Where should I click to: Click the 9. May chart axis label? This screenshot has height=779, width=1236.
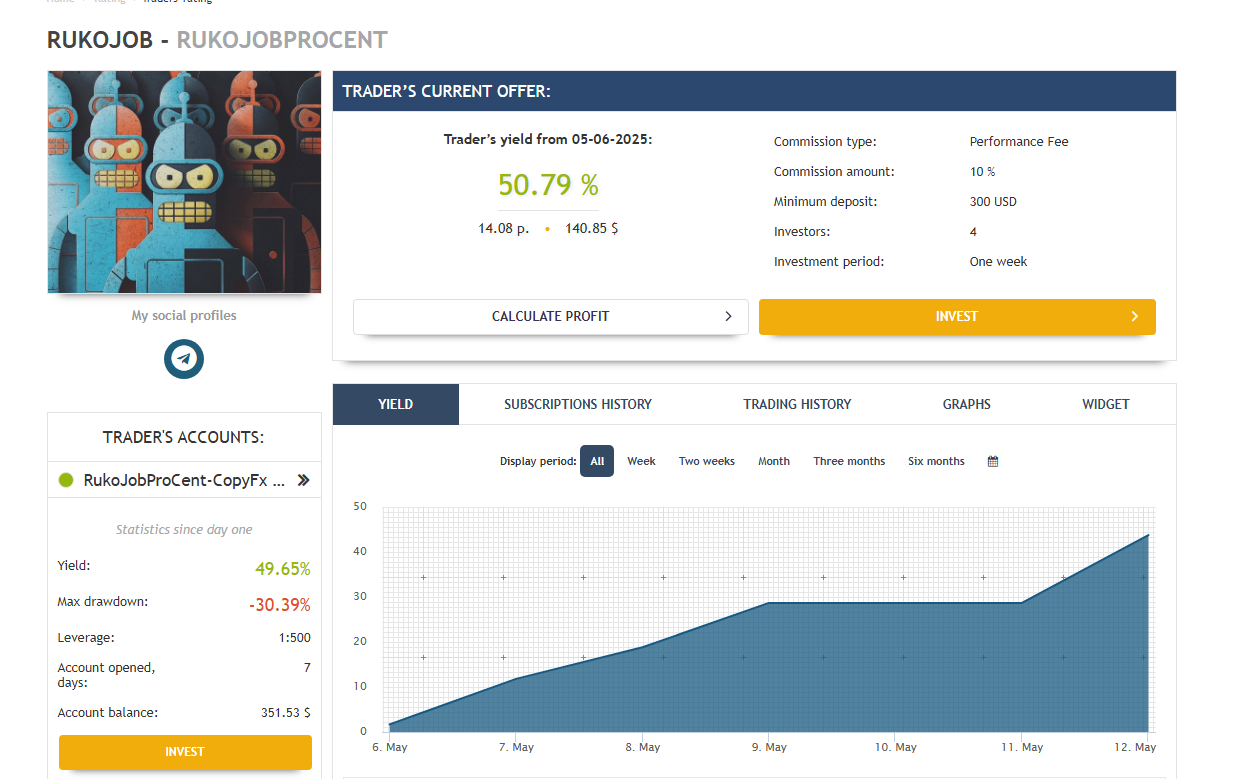click(x=770, y=747)
